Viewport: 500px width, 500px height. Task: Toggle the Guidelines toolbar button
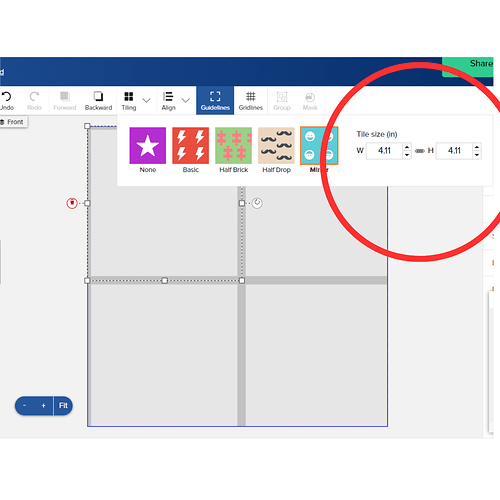[x=215, y=101]
